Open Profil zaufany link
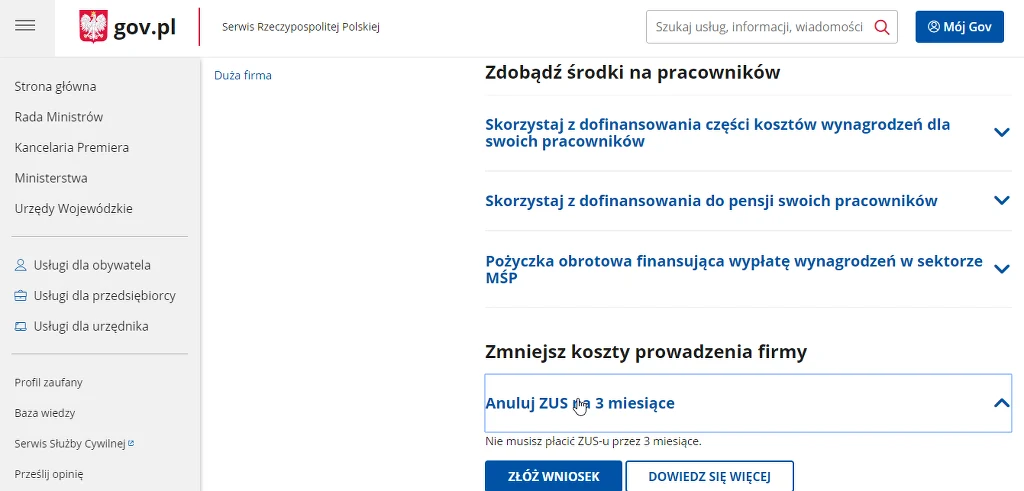1024x491 pixels. (x=48, y=383)
